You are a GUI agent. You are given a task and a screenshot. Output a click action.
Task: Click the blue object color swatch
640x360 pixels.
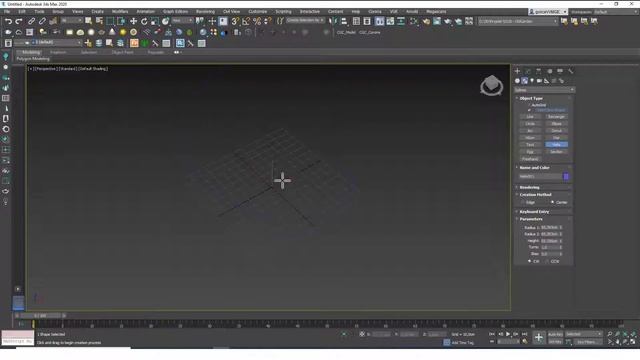click(x=566, y=176)
